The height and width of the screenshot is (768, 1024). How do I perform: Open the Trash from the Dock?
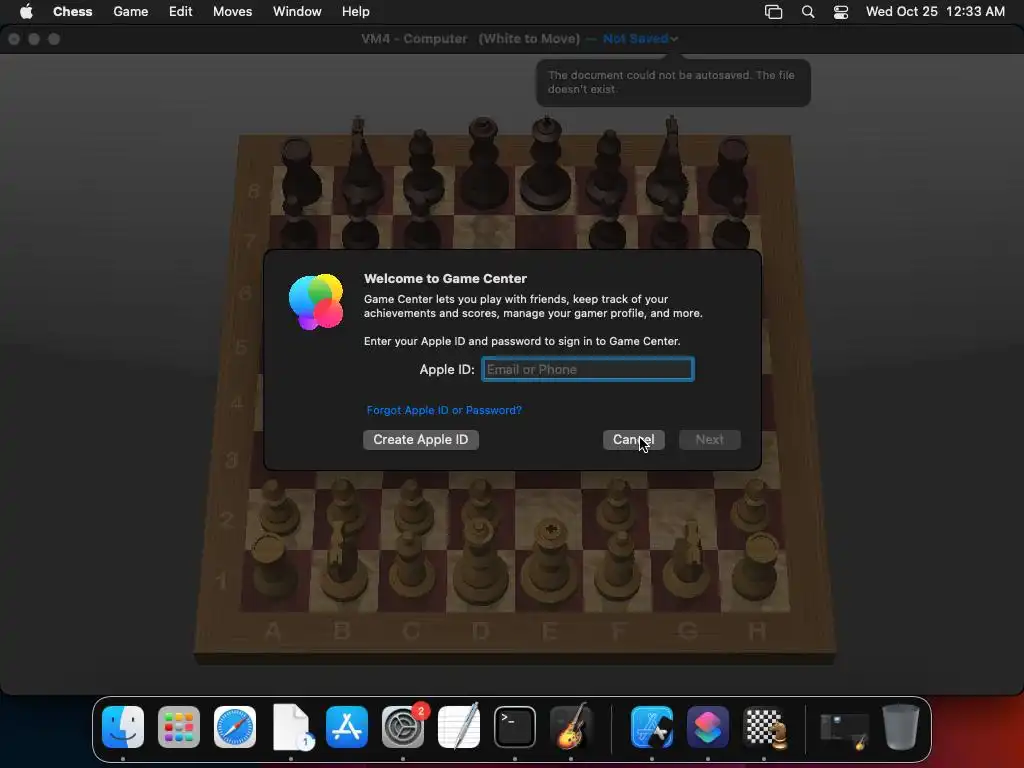(x=901, y=727)
